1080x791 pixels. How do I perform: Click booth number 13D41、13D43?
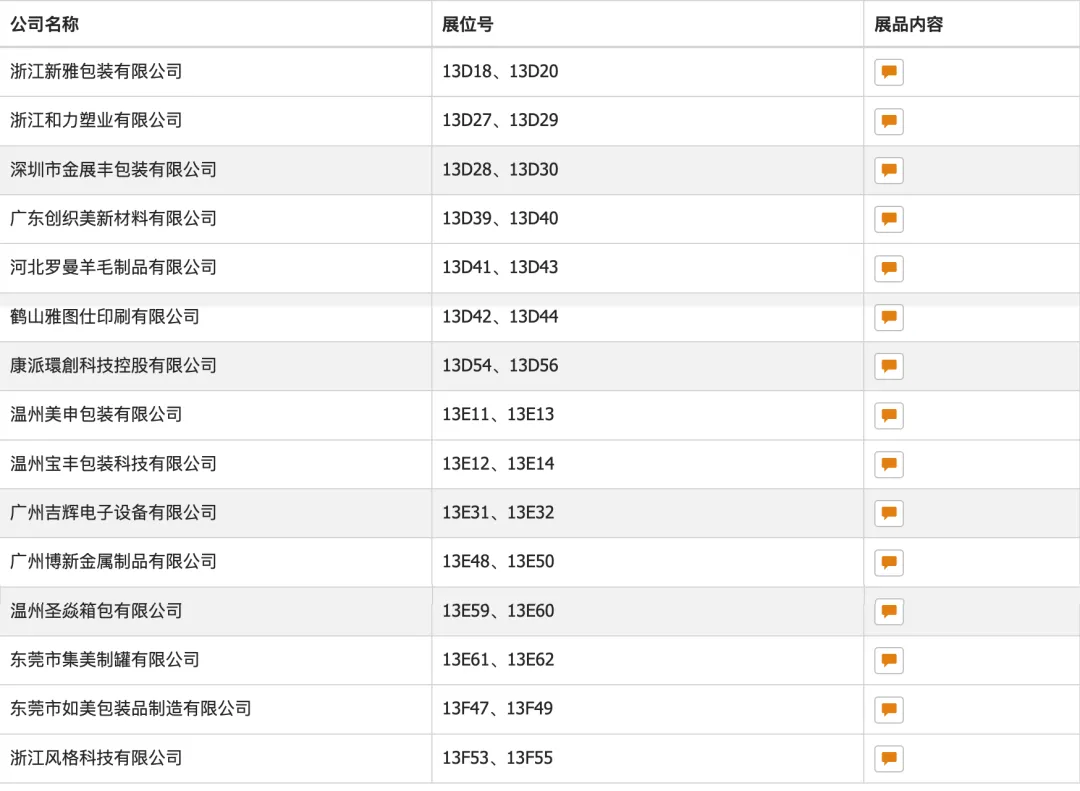pos(500,267)
